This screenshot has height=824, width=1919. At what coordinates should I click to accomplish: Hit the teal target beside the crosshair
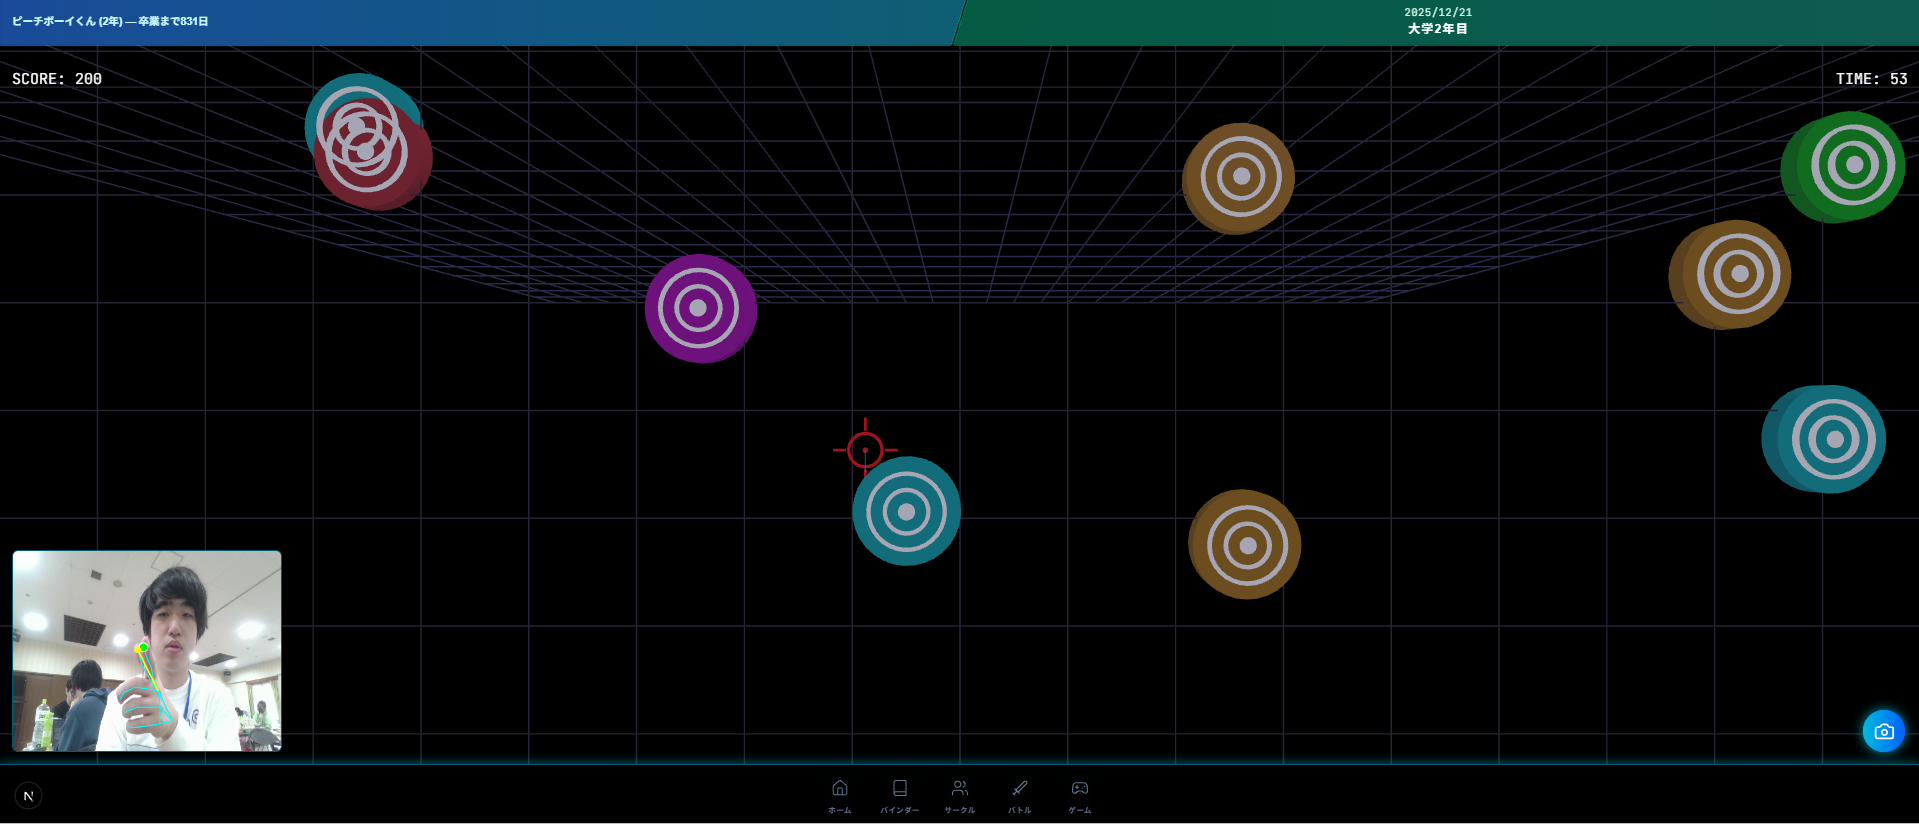pos(907,512)
